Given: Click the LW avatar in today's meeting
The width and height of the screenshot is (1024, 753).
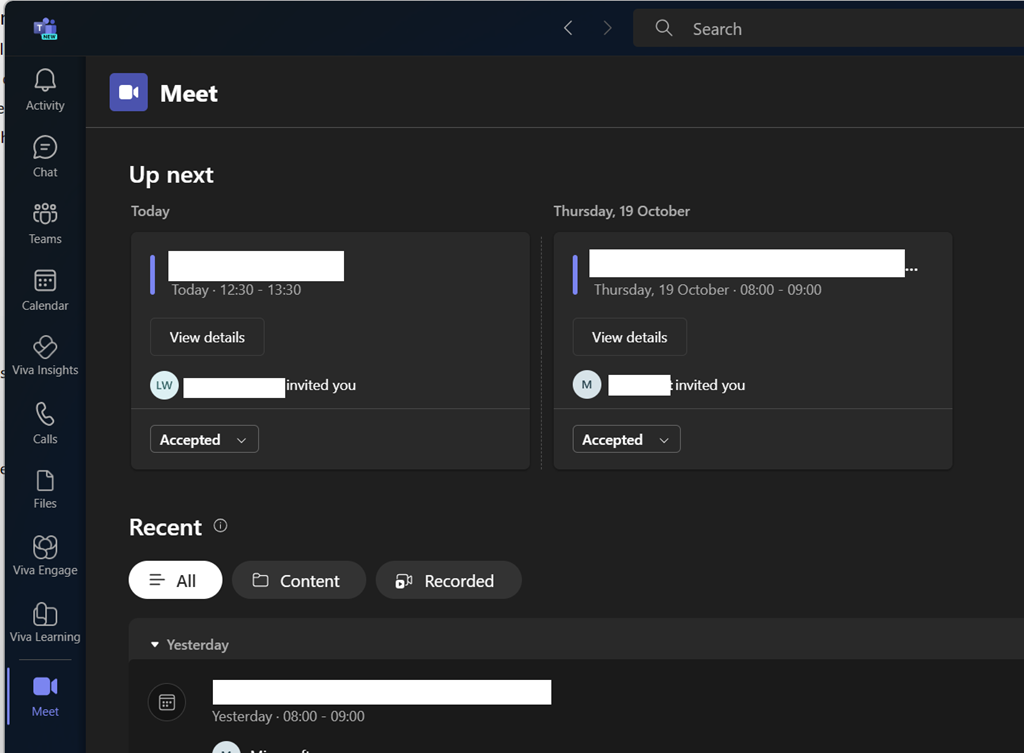Looking at the screenshot, I should [x=164, y=385].
